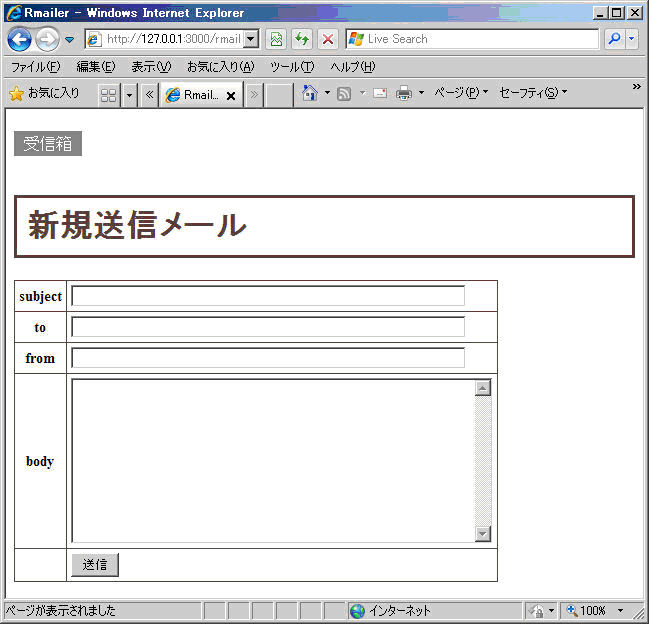The width and height of the screenshot is (649, 624).
Task: Print the page with printer icon
Action: pyautogui.click(x=404, y=93)
